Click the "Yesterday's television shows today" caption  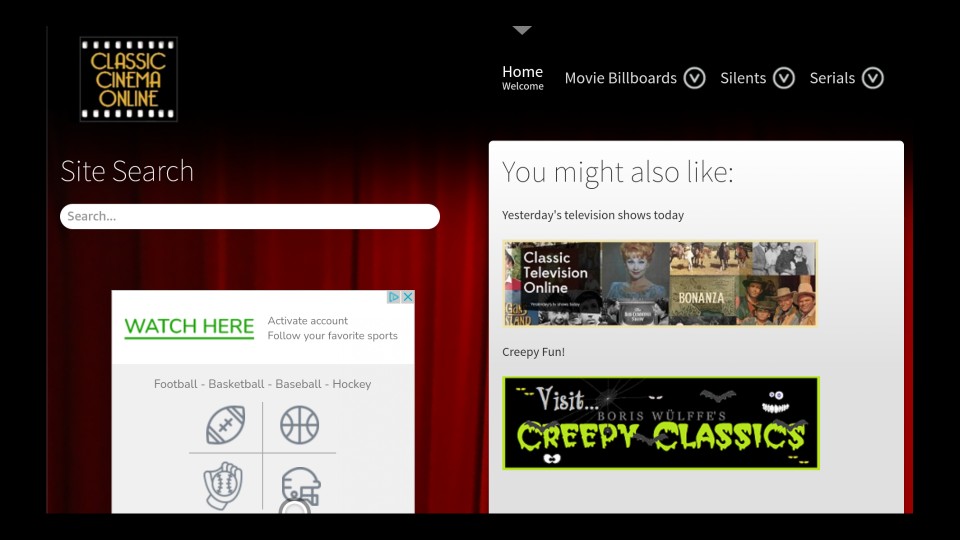[x=593, y=215]
